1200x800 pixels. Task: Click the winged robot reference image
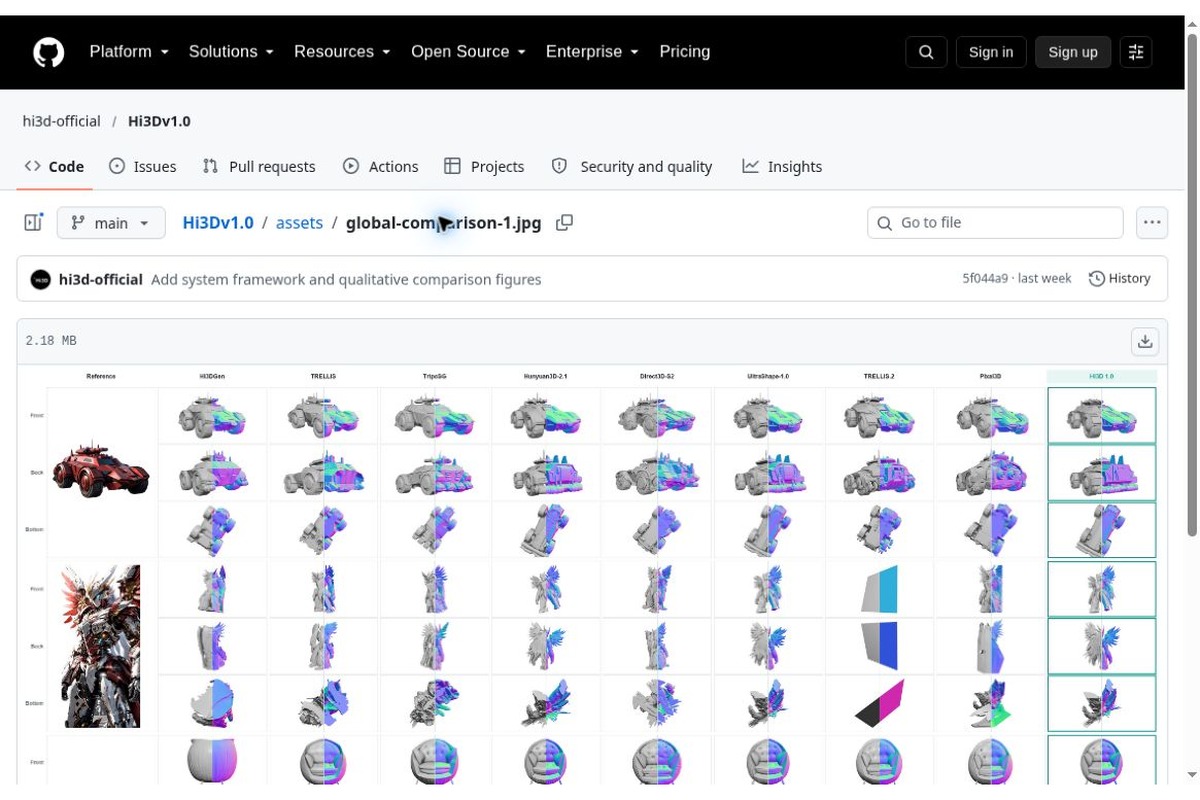pos(101,646)
